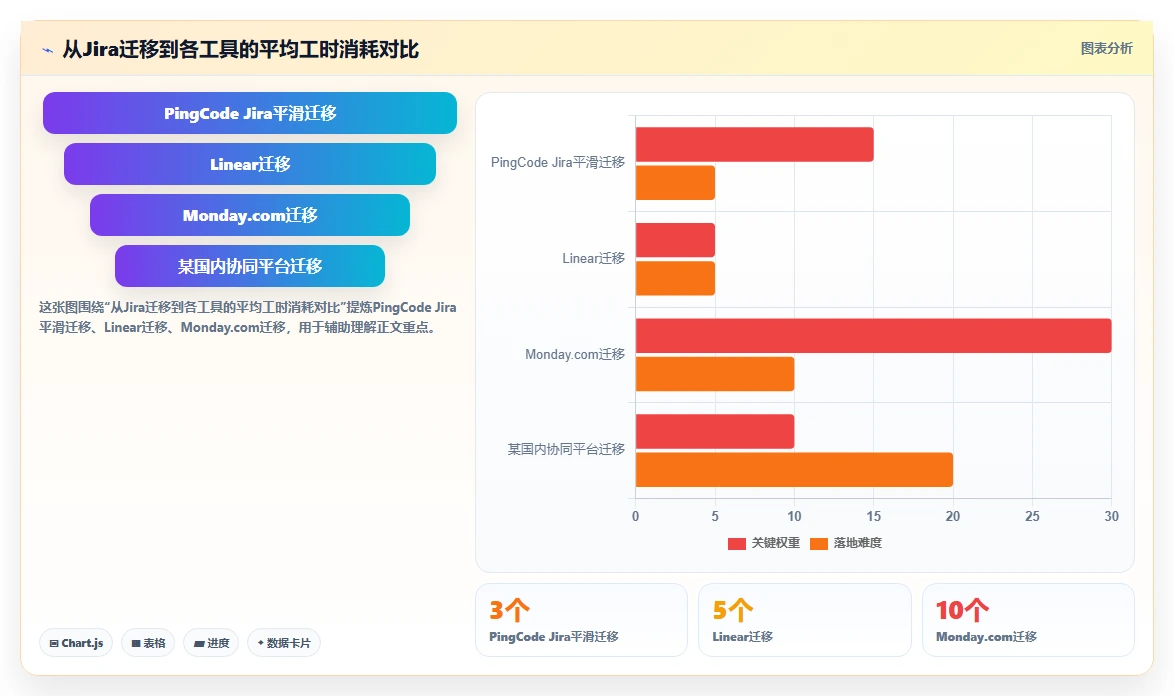
Task: Click the orange bar for Linear迁移
Action: coord(675,278)
